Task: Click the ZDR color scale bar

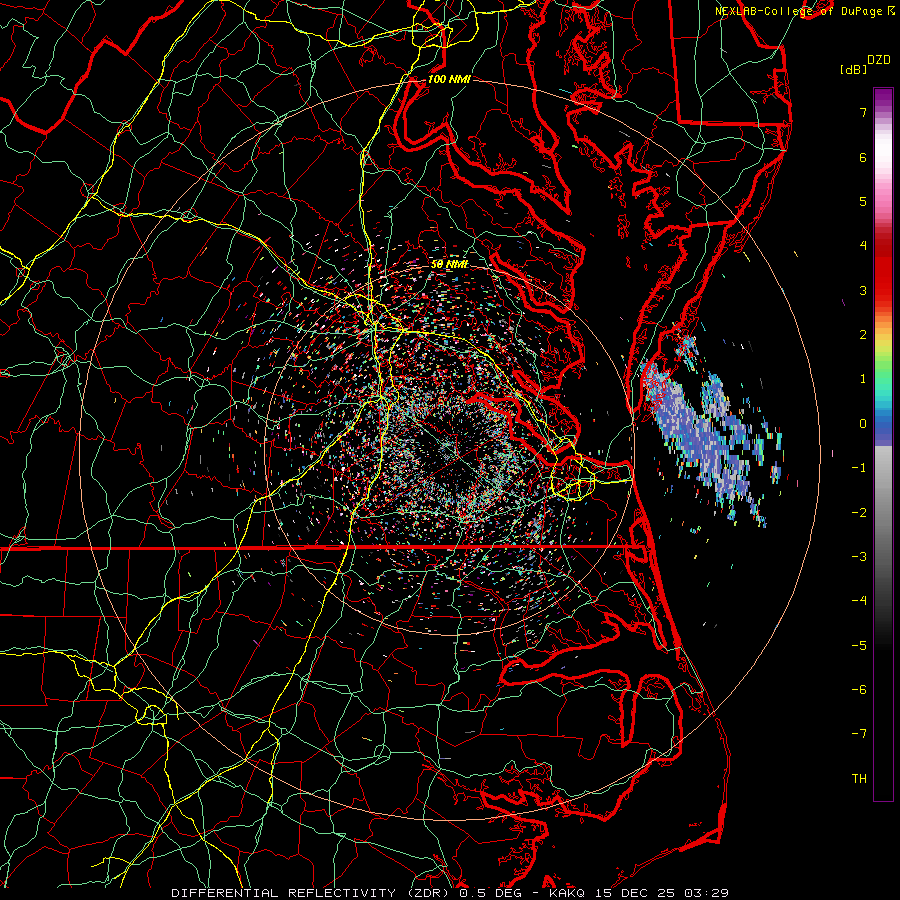Action: [883, 444]
